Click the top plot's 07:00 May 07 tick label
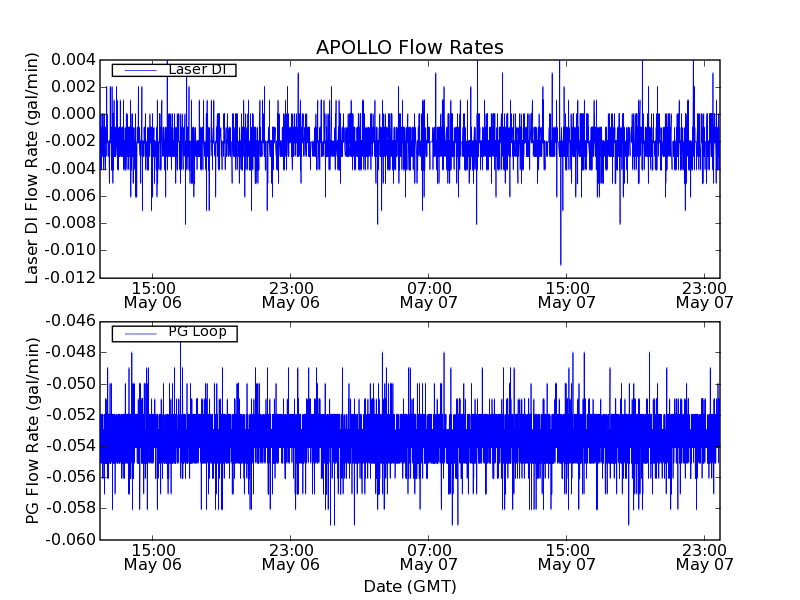The width and height of the screenshot is (800, 600). tap(428, 294)
